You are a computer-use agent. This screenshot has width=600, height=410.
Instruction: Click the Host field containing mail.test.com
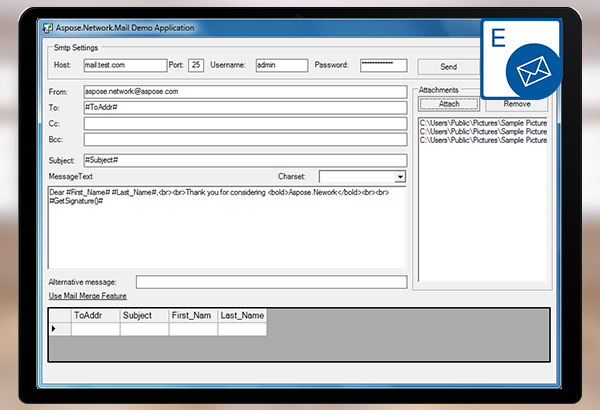click(125, 65)
